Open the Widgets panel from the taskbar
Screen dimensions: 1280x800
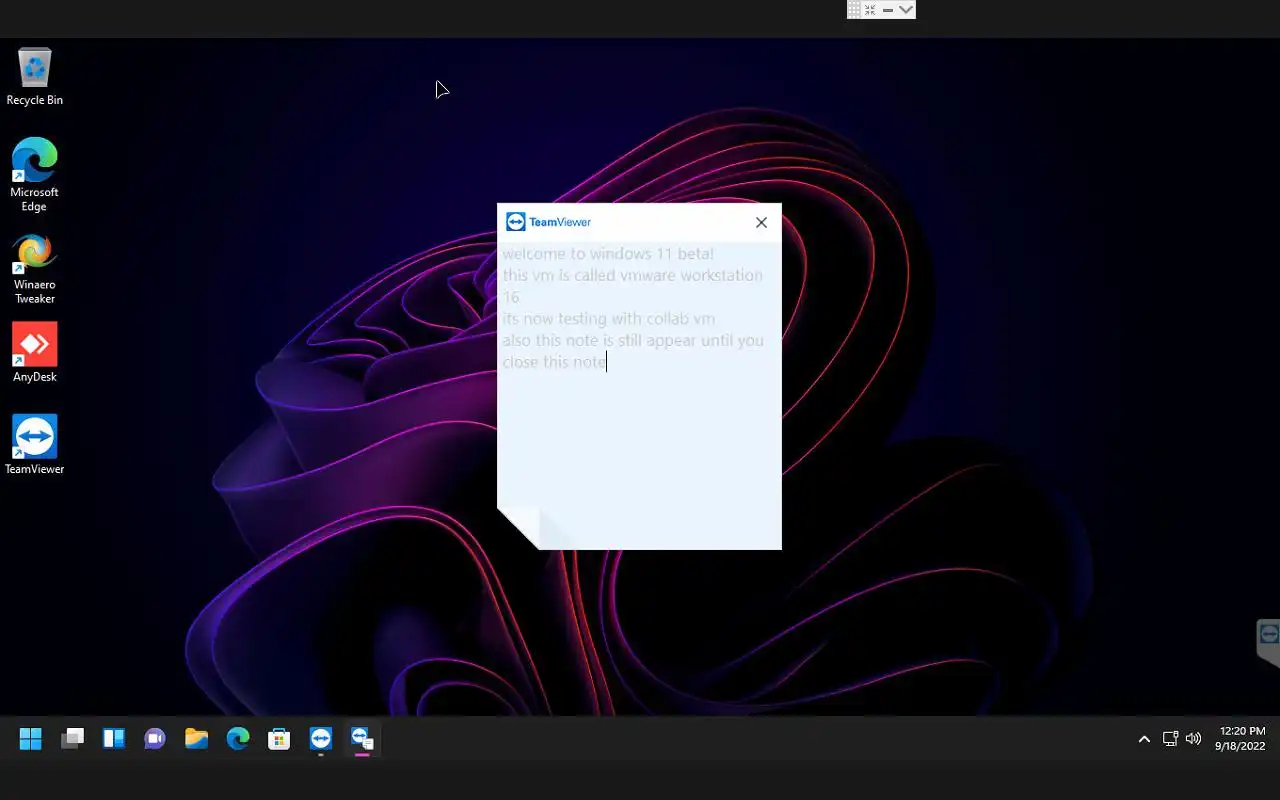114,739
